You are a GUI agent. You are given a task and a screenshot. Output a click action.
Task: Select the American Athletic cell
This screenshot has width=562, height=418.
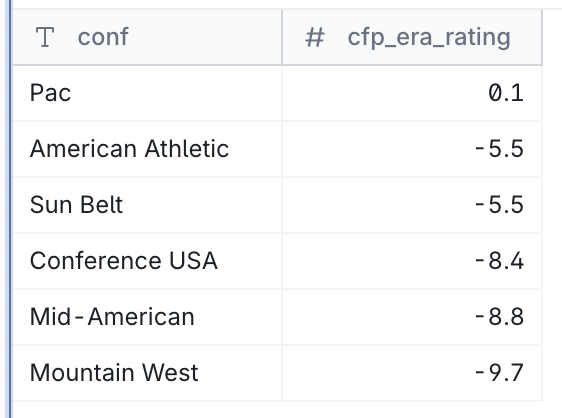tap(147, 149)
